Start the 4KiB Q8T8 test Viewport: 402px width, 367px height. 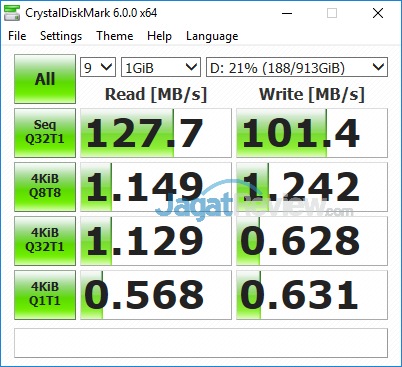[45, 187]
